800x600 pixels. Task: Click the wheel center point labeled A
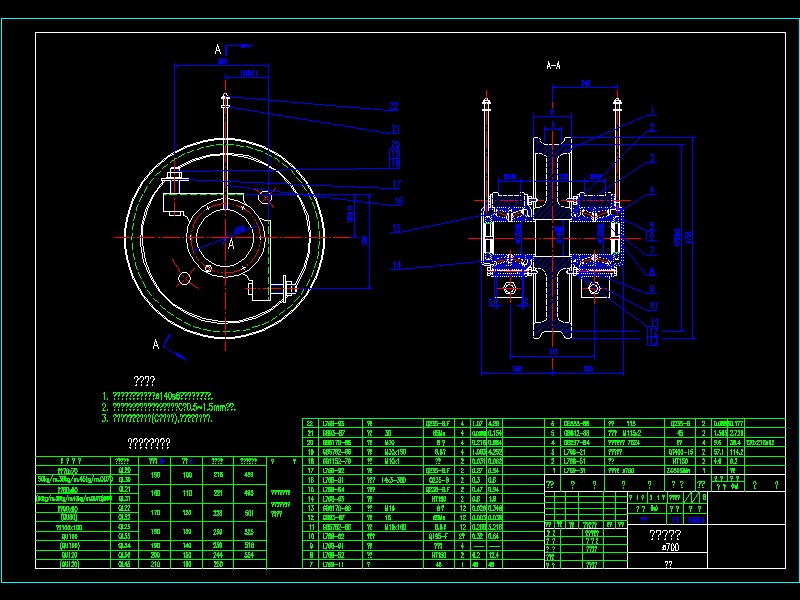pos(231,244)
